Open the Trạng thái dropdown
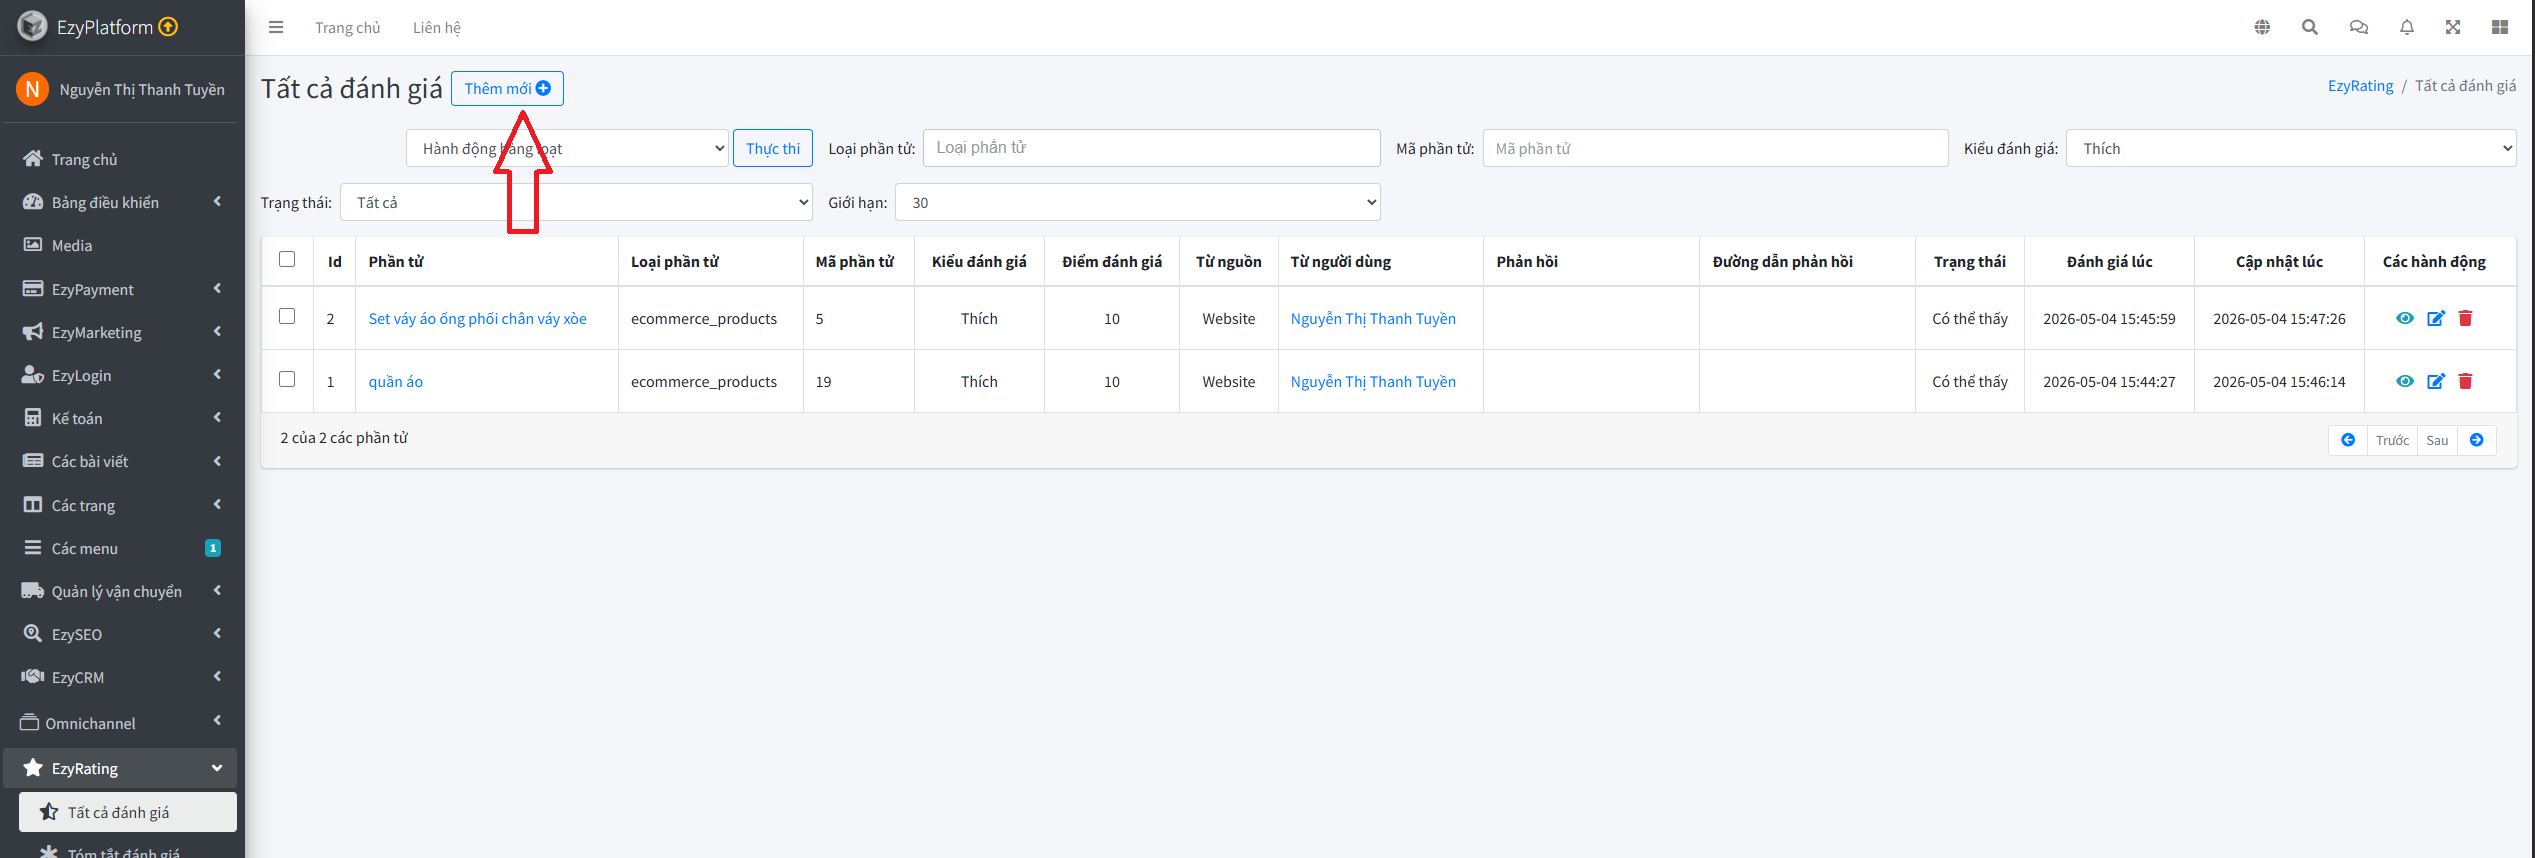 coord(576,202)
